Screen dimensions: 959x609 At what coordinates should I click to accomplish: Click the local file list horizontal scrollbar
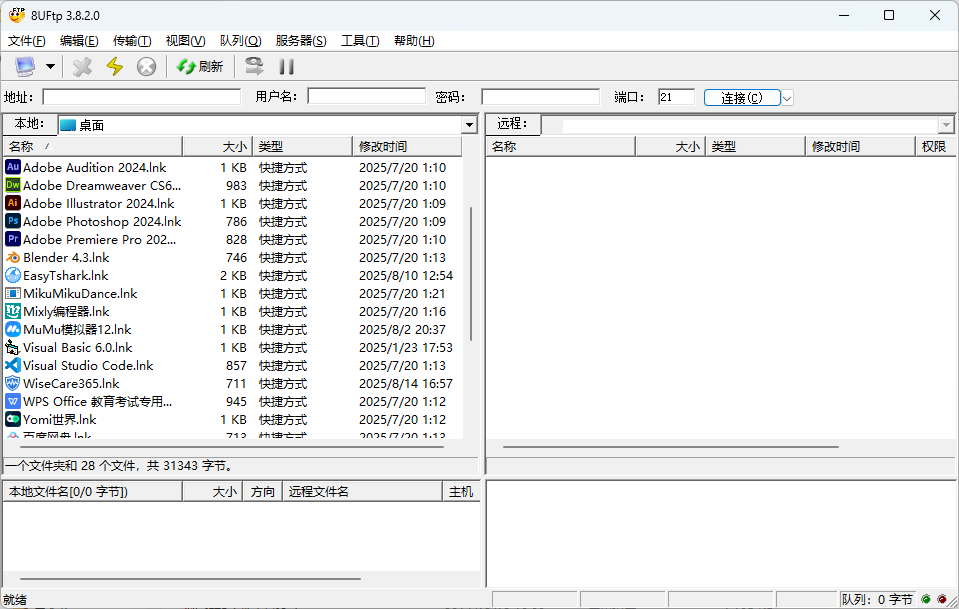[231, 446]
